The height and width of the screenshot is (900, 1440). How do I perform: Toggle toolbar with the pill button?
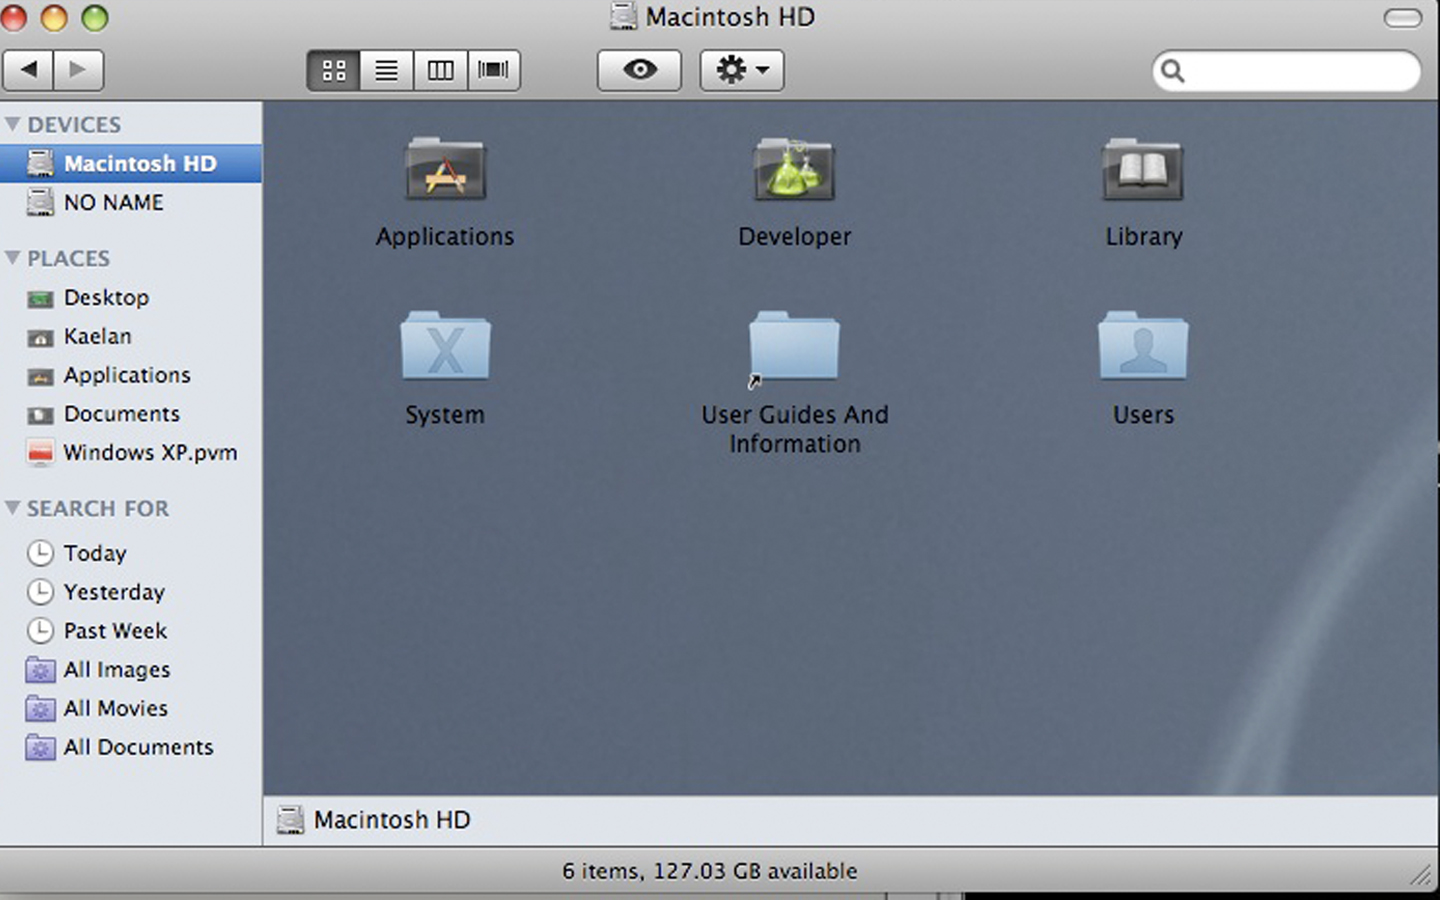click(x=1402, y=18)
